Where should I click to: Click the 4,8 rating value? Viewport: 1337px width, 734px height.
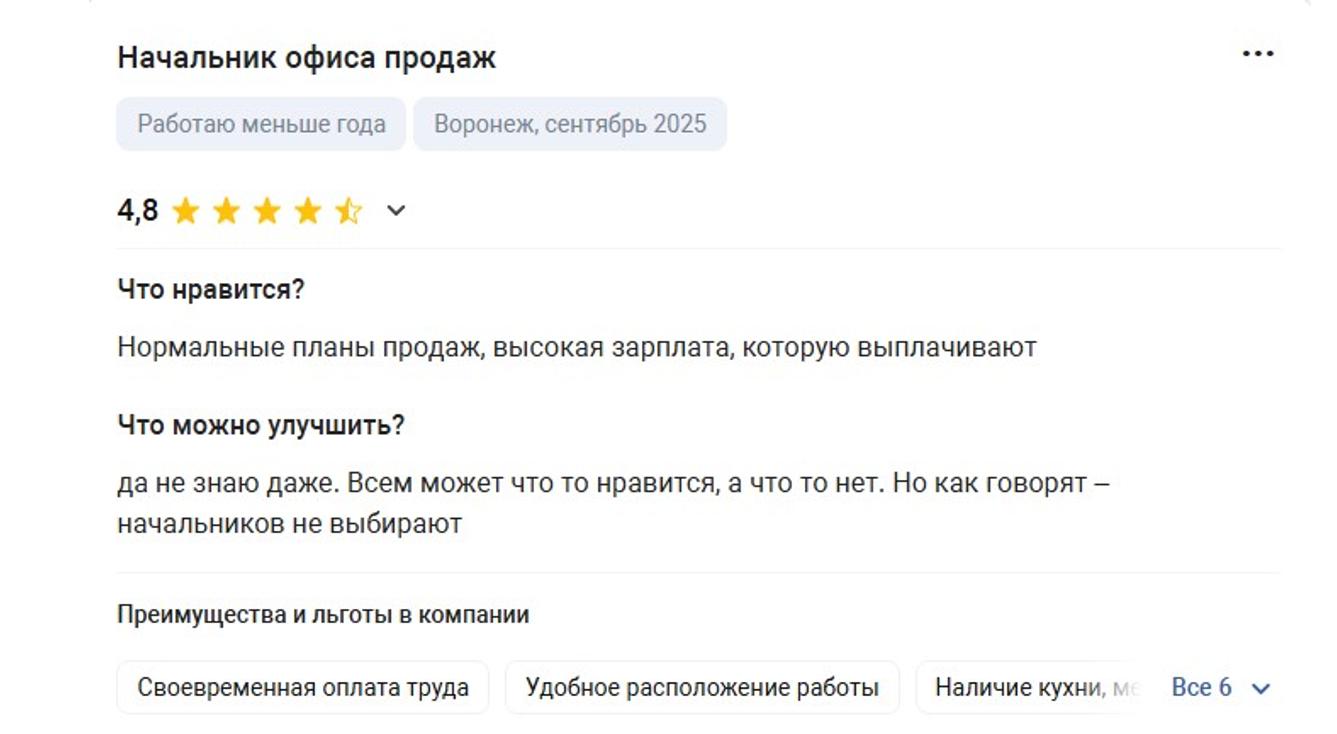[x=138, y=210]
